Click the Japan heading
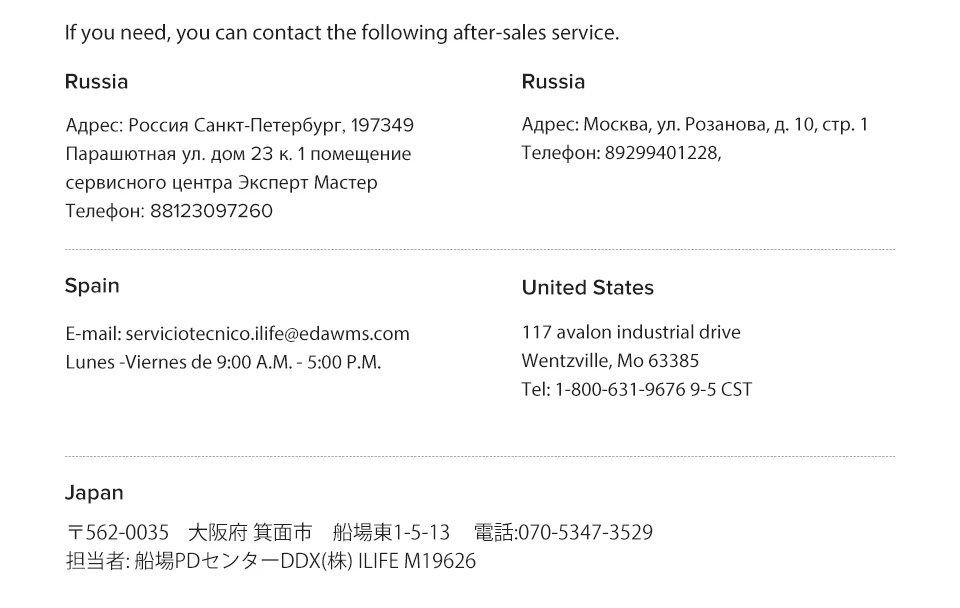Viewport: 960px width, 608px height. (x=94, y=492)
